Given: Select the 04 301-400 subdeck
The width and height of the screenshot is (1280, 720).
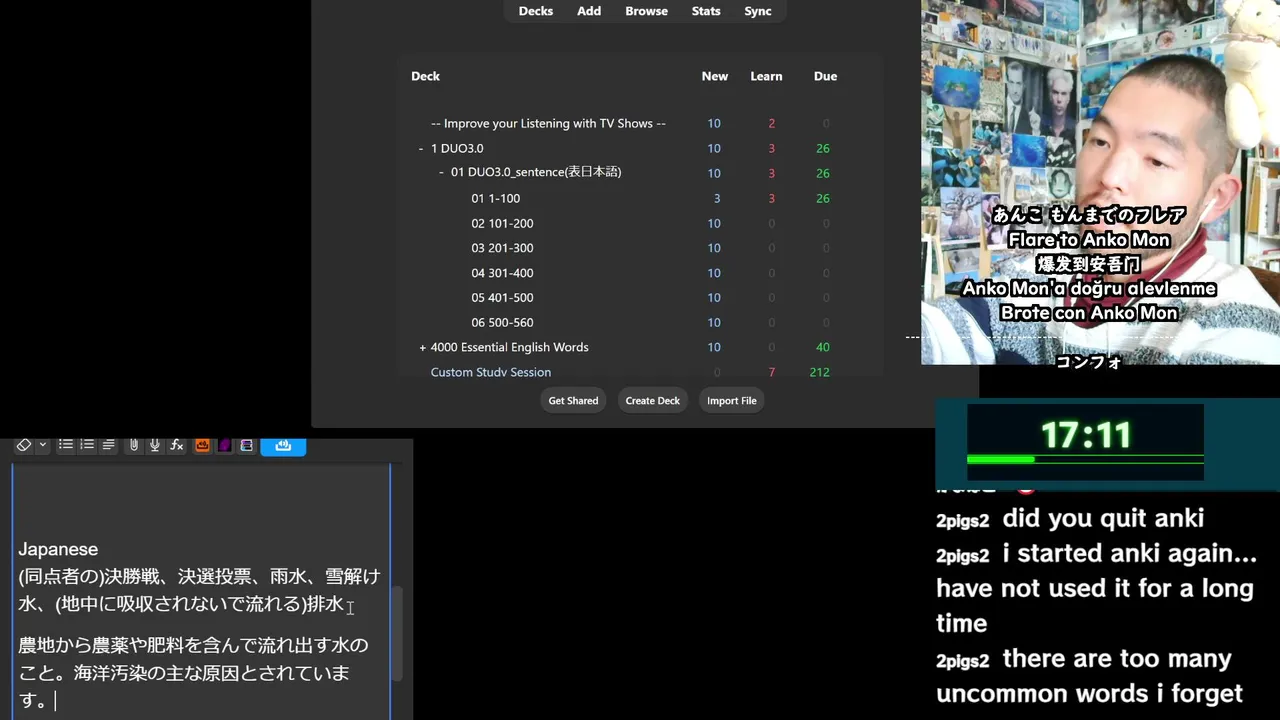Looking at the screenshot, I should click(502, 273).
